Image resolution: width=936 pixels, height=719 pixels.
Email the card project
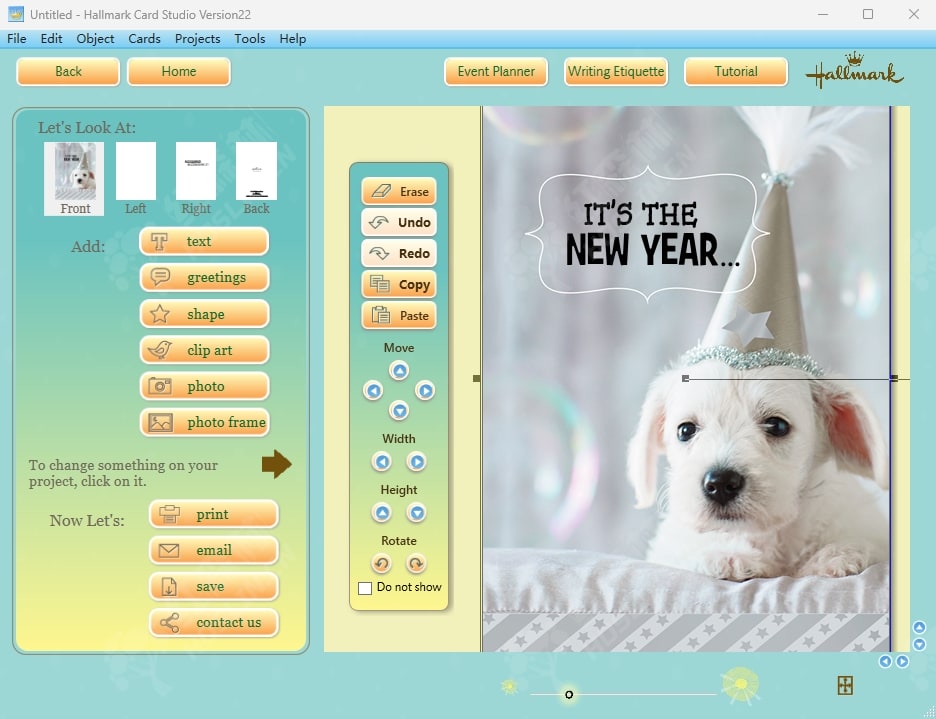click(214, 551)
